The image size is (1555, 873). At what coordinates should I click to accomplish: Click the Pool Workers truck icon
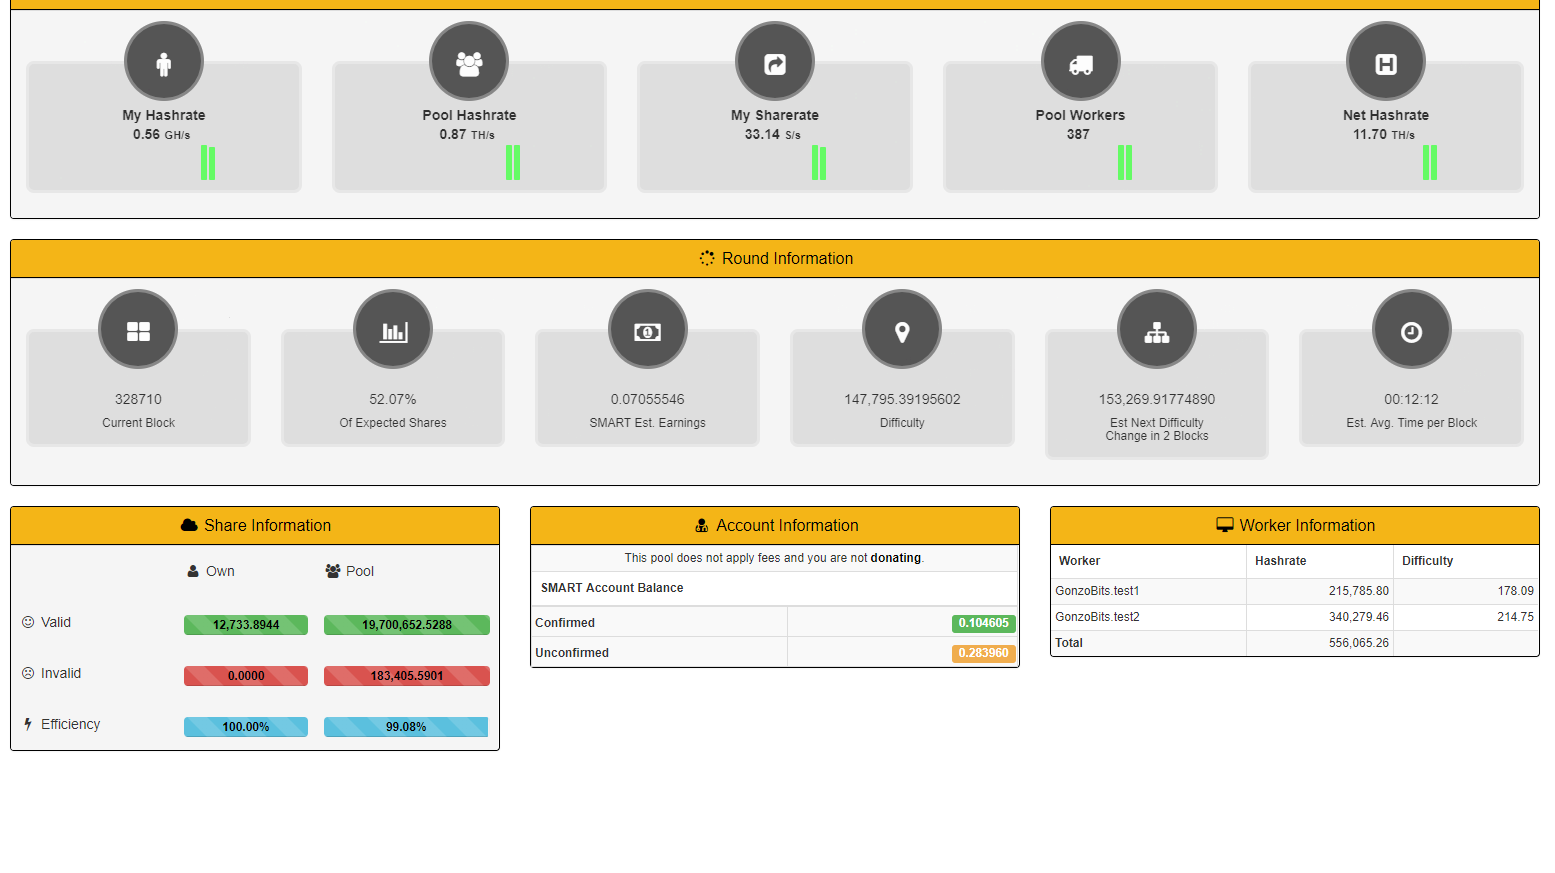(1080, 62)
